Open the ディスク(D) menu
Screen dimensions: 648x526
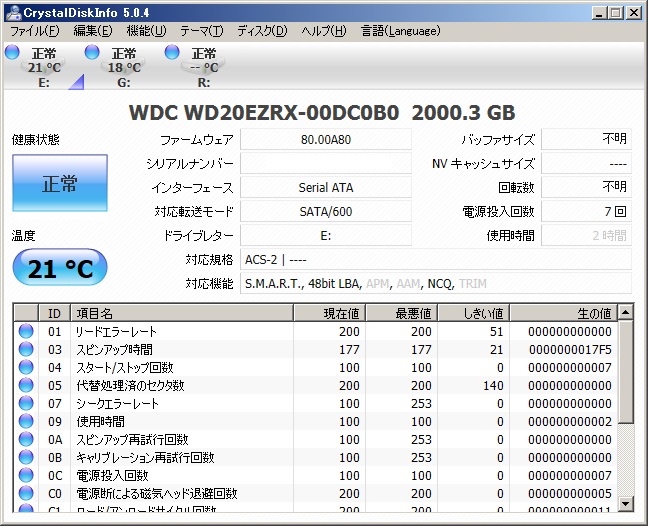(262, 31)
